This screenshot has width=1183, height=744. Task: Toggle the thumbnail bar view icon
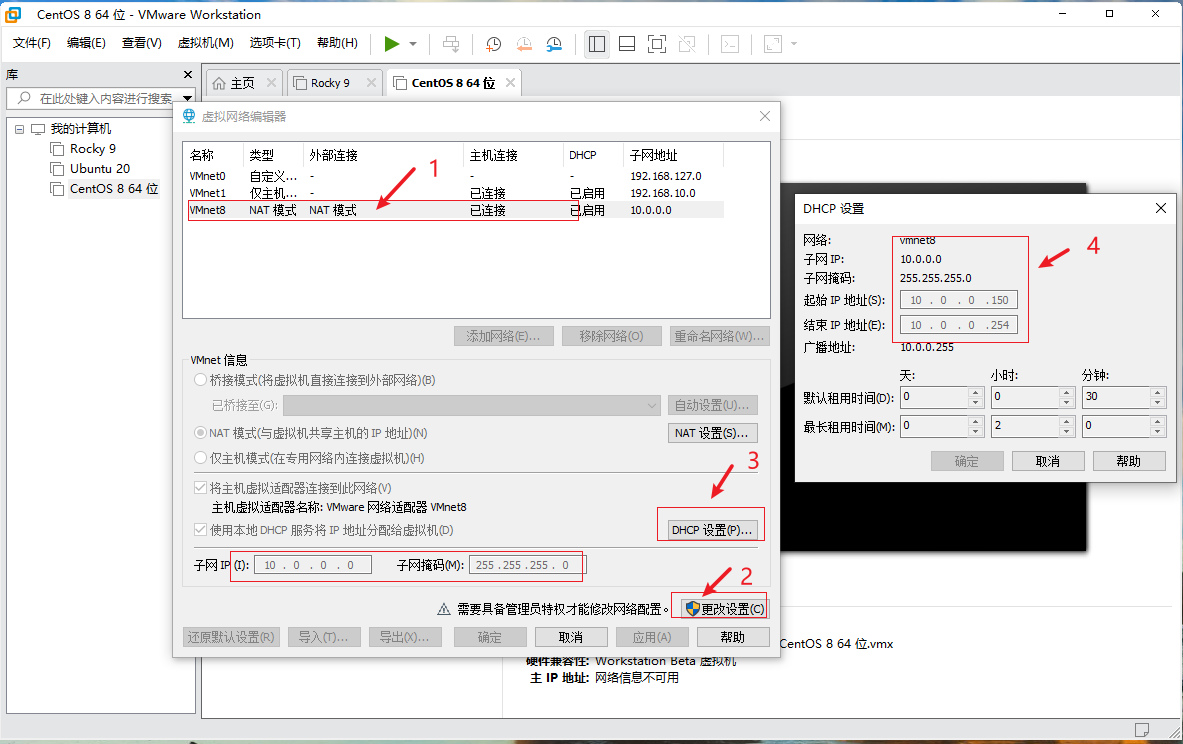[627, 44]
